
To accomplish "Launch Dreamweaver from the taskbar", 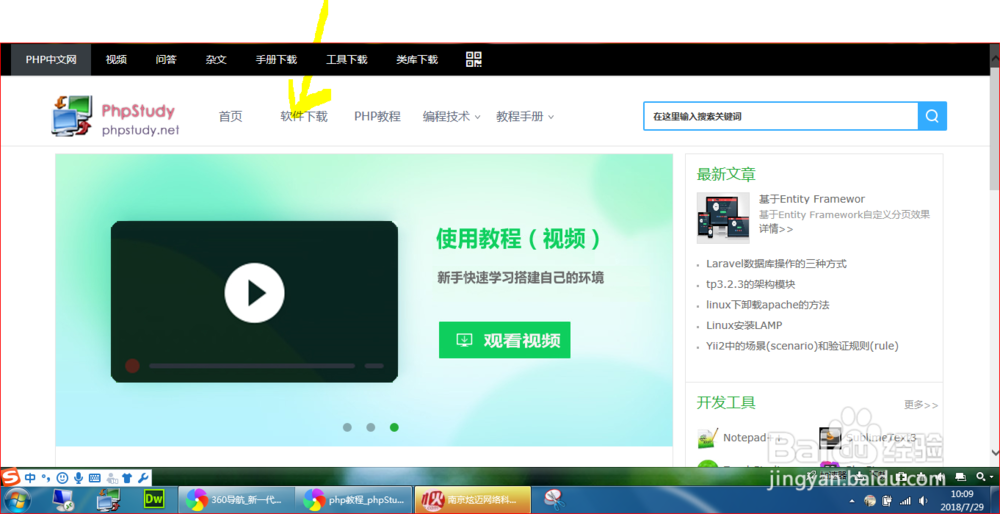I will pos(154,499).
